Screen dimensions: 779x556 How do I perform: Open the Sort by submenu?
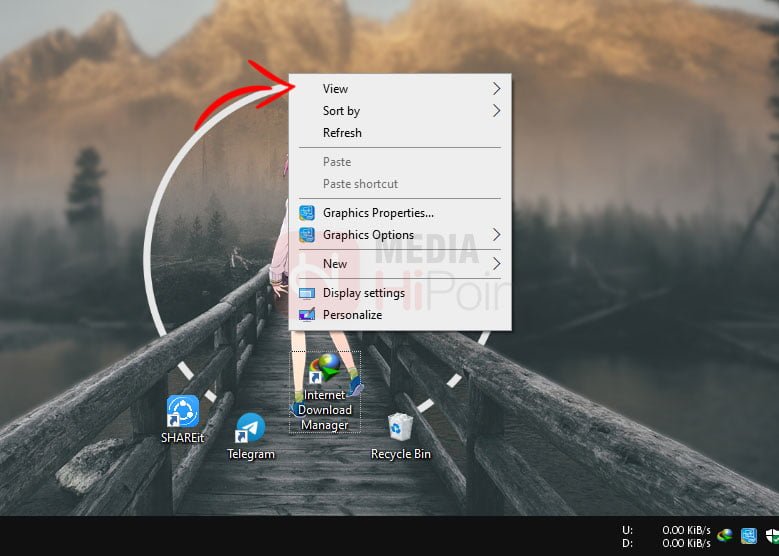(x=400, y=111)
